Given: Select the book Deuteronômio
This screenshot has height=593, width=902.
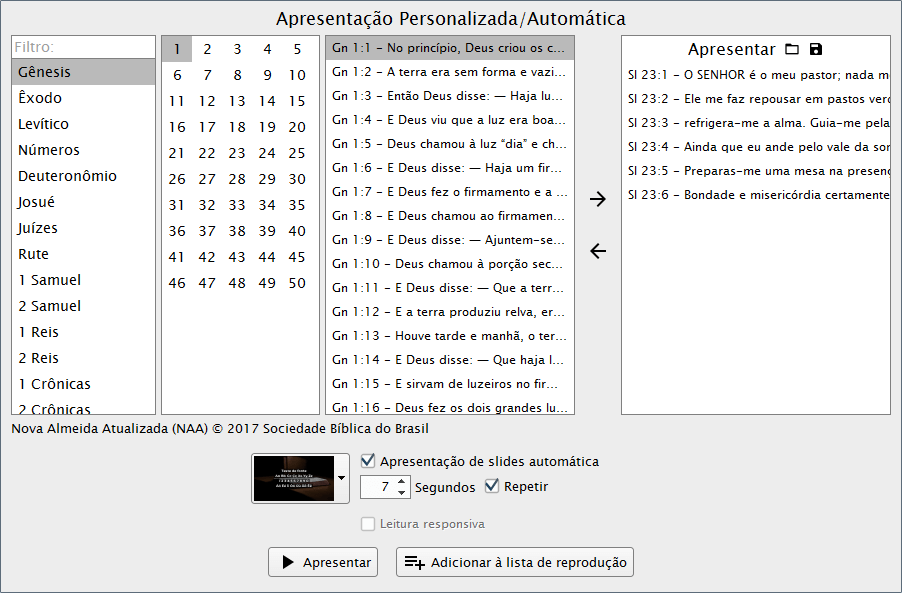Looking at the screenshot, I should (67, 176).
